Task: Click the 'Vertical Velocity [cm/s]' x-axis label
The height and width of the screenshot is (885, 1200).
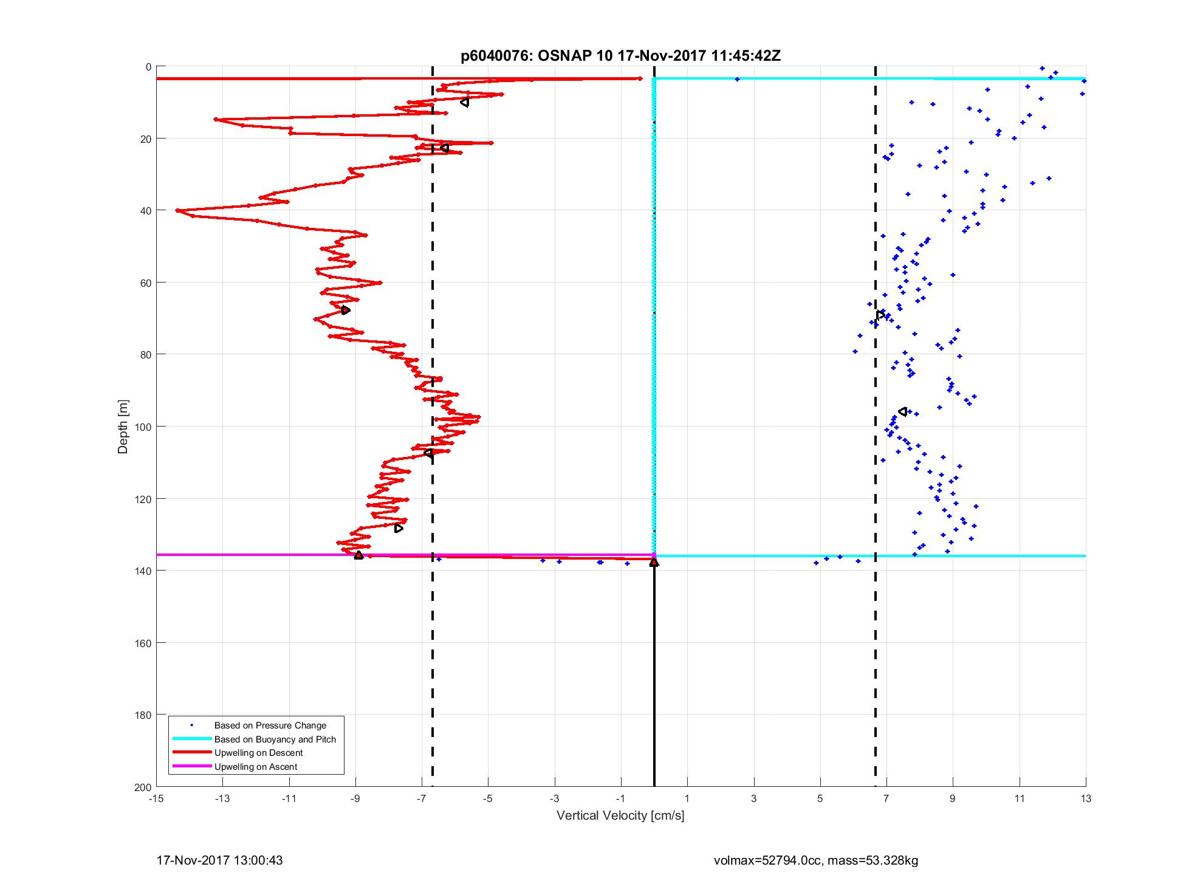Action: [620, 816]
